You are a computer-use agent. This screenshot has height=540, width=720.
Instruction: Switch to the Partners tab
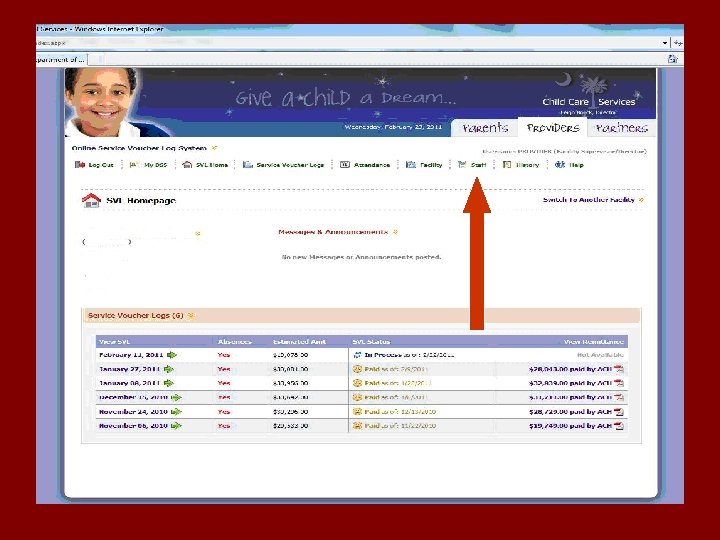tap(622, 128)
